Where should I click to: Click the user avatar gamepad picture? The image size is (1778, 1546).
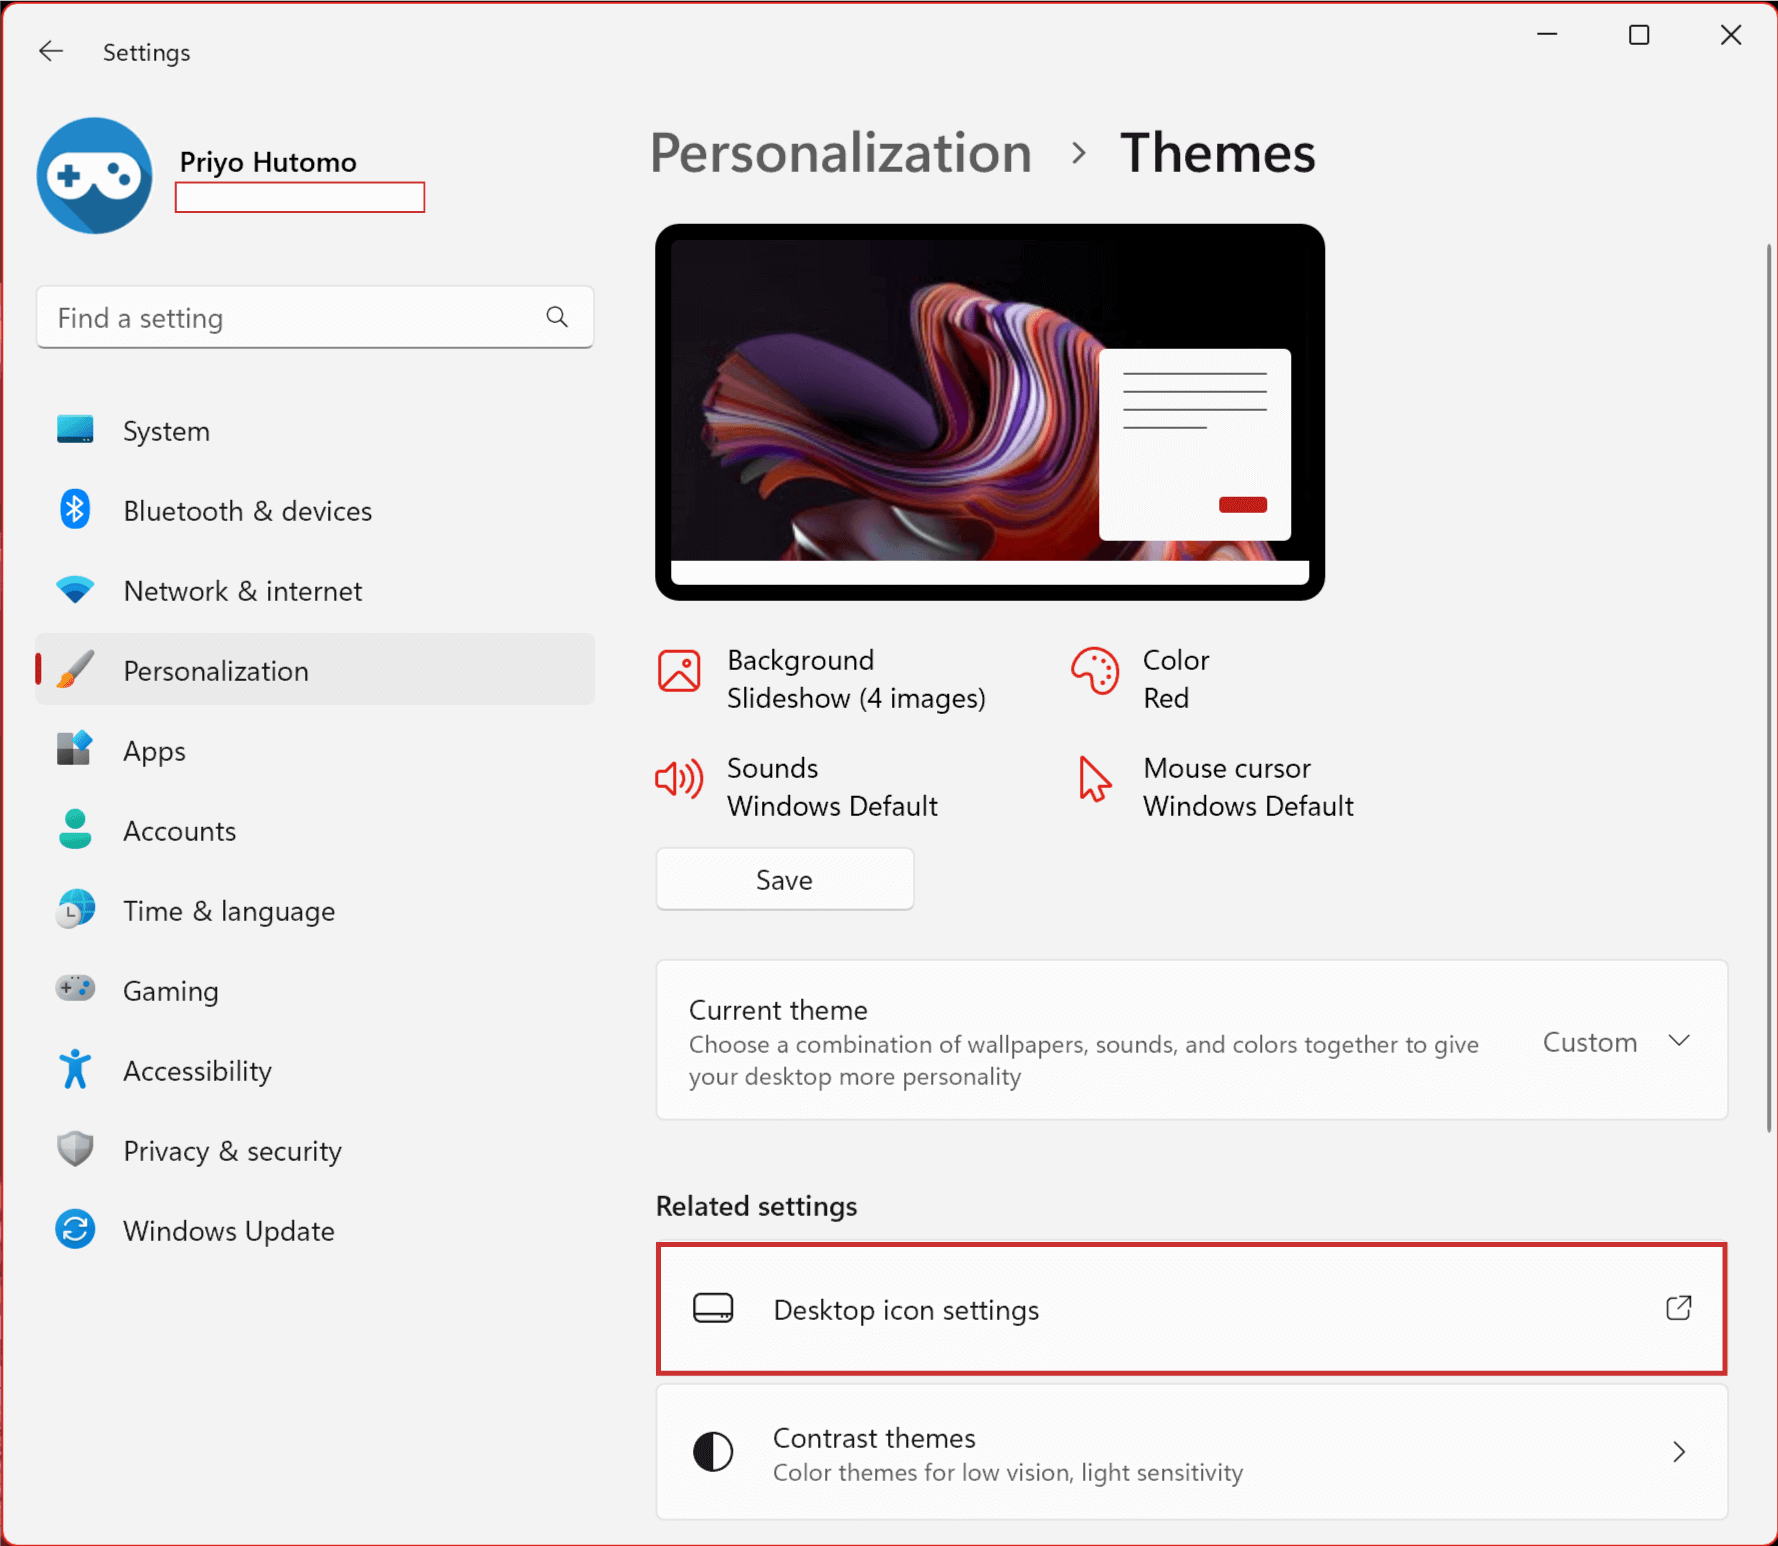click(x=95, y=176)
